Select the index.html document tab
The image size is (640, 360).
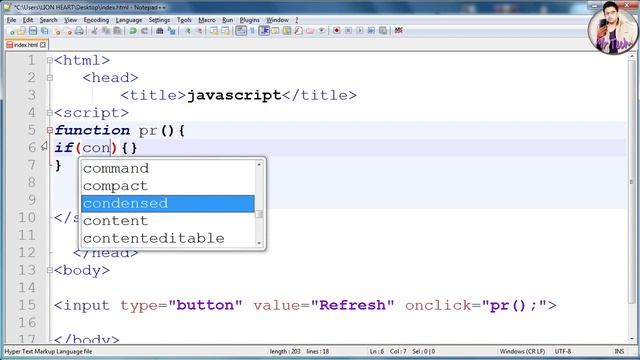click(x=26, y=44)
